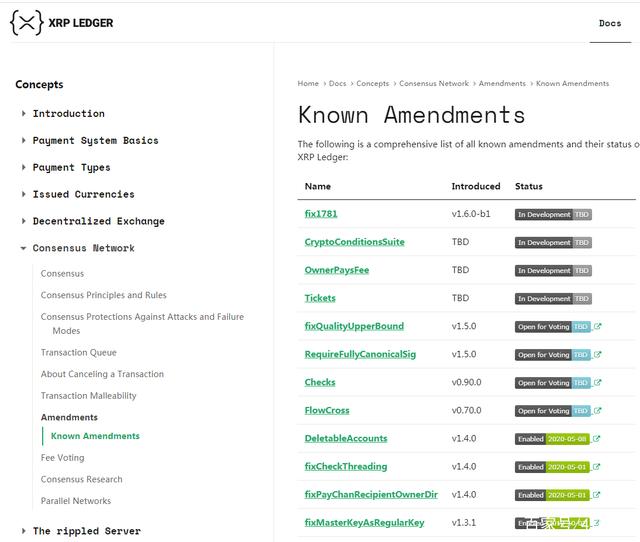The image size is (640, 542).
Task: Click the Payment System Basics heading
Action: [x=96, y=140]
